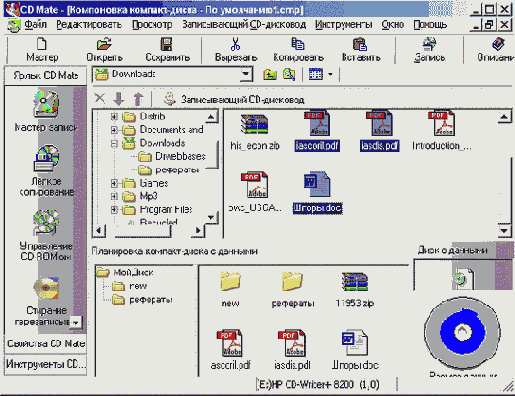Start burning with Запись toolbar icon

coord(429,49)
